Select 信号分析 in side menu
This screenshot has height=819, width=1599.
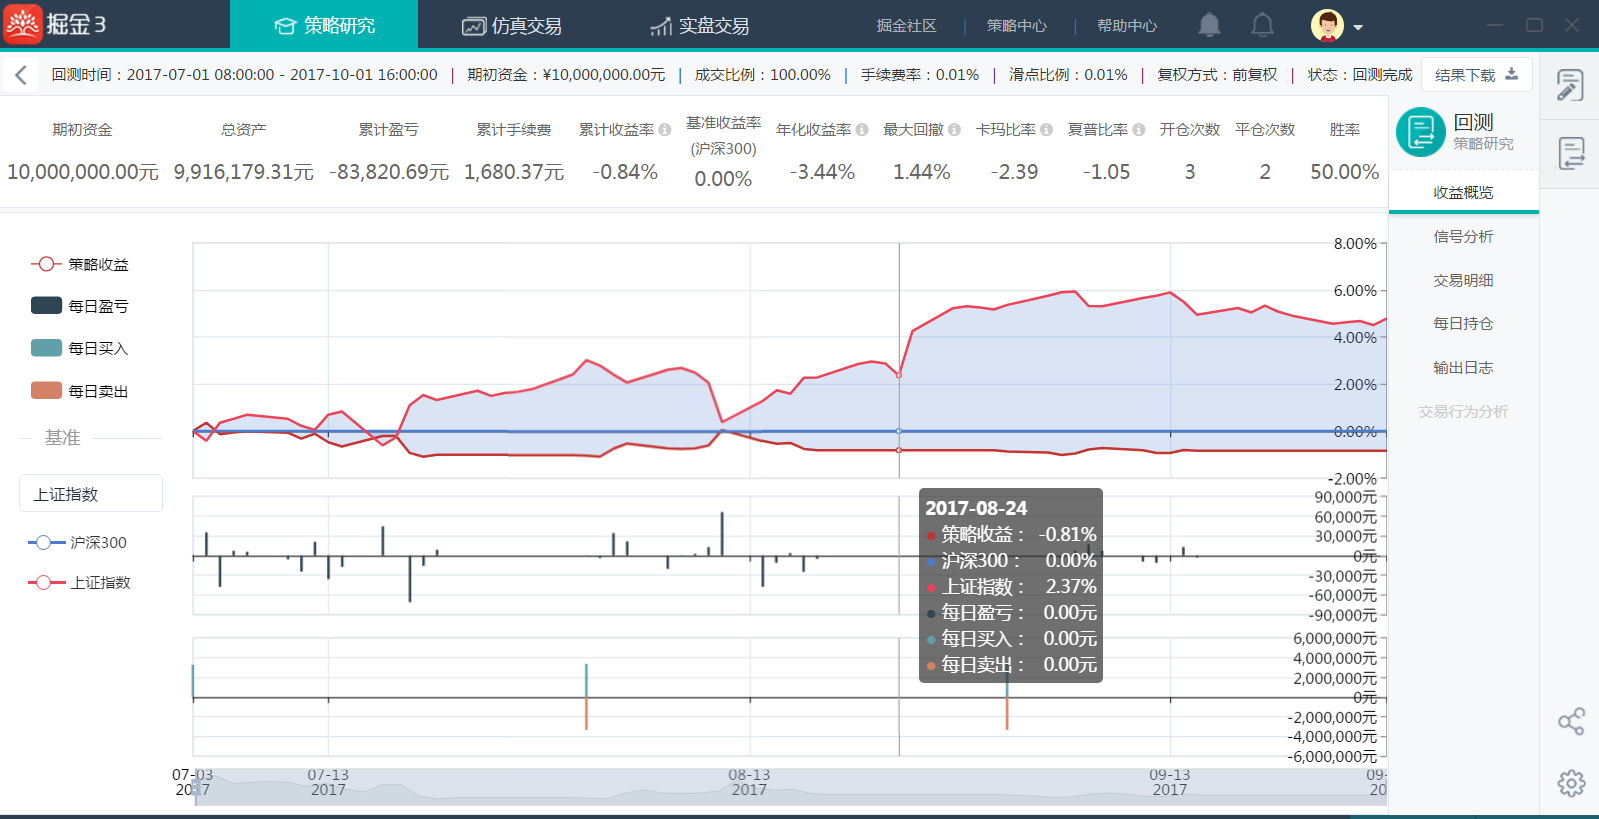pos(1463,236)
